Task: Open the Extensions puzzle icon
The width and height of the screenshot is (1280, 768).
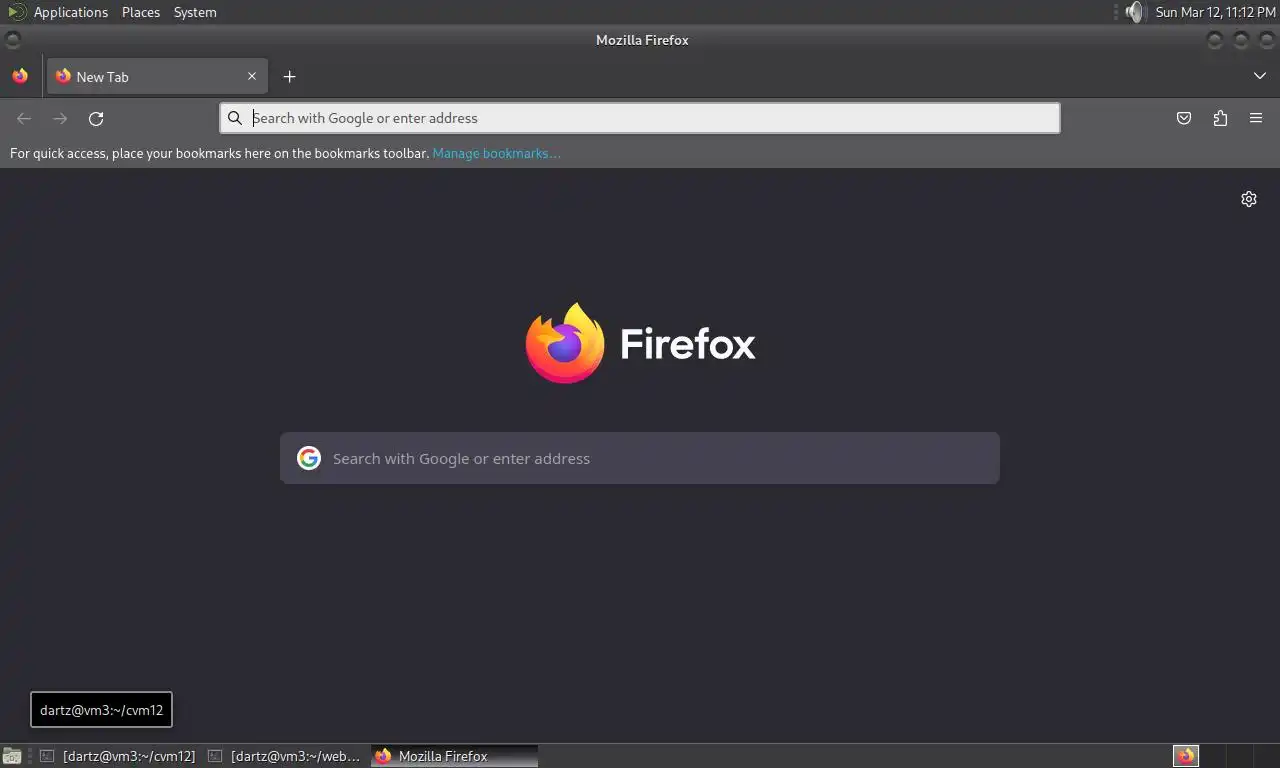Action: pyautogui.click(x=1220, y=118)
